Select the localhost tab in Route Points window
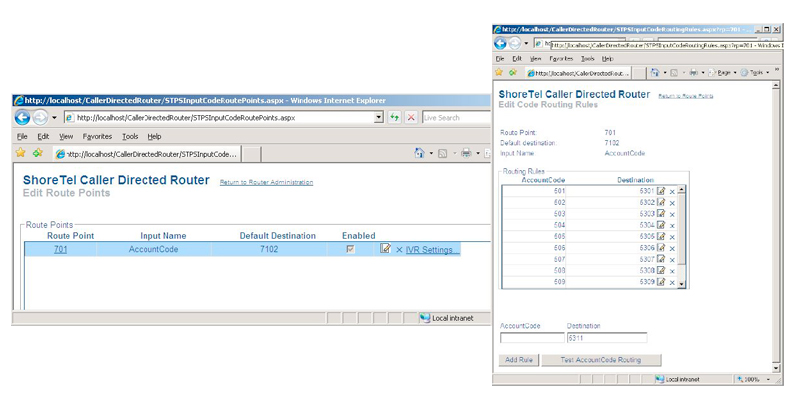 [146, 153]
